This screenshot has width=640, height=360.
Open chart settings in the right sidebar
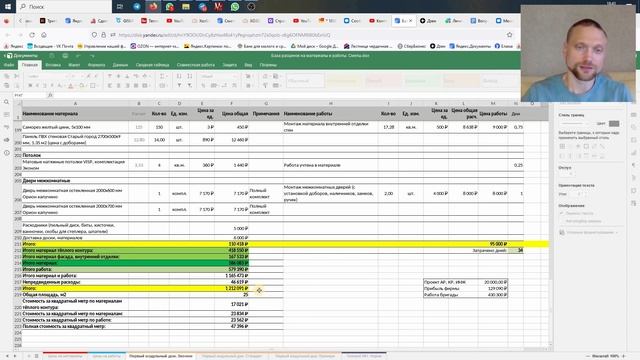(633, 153)
